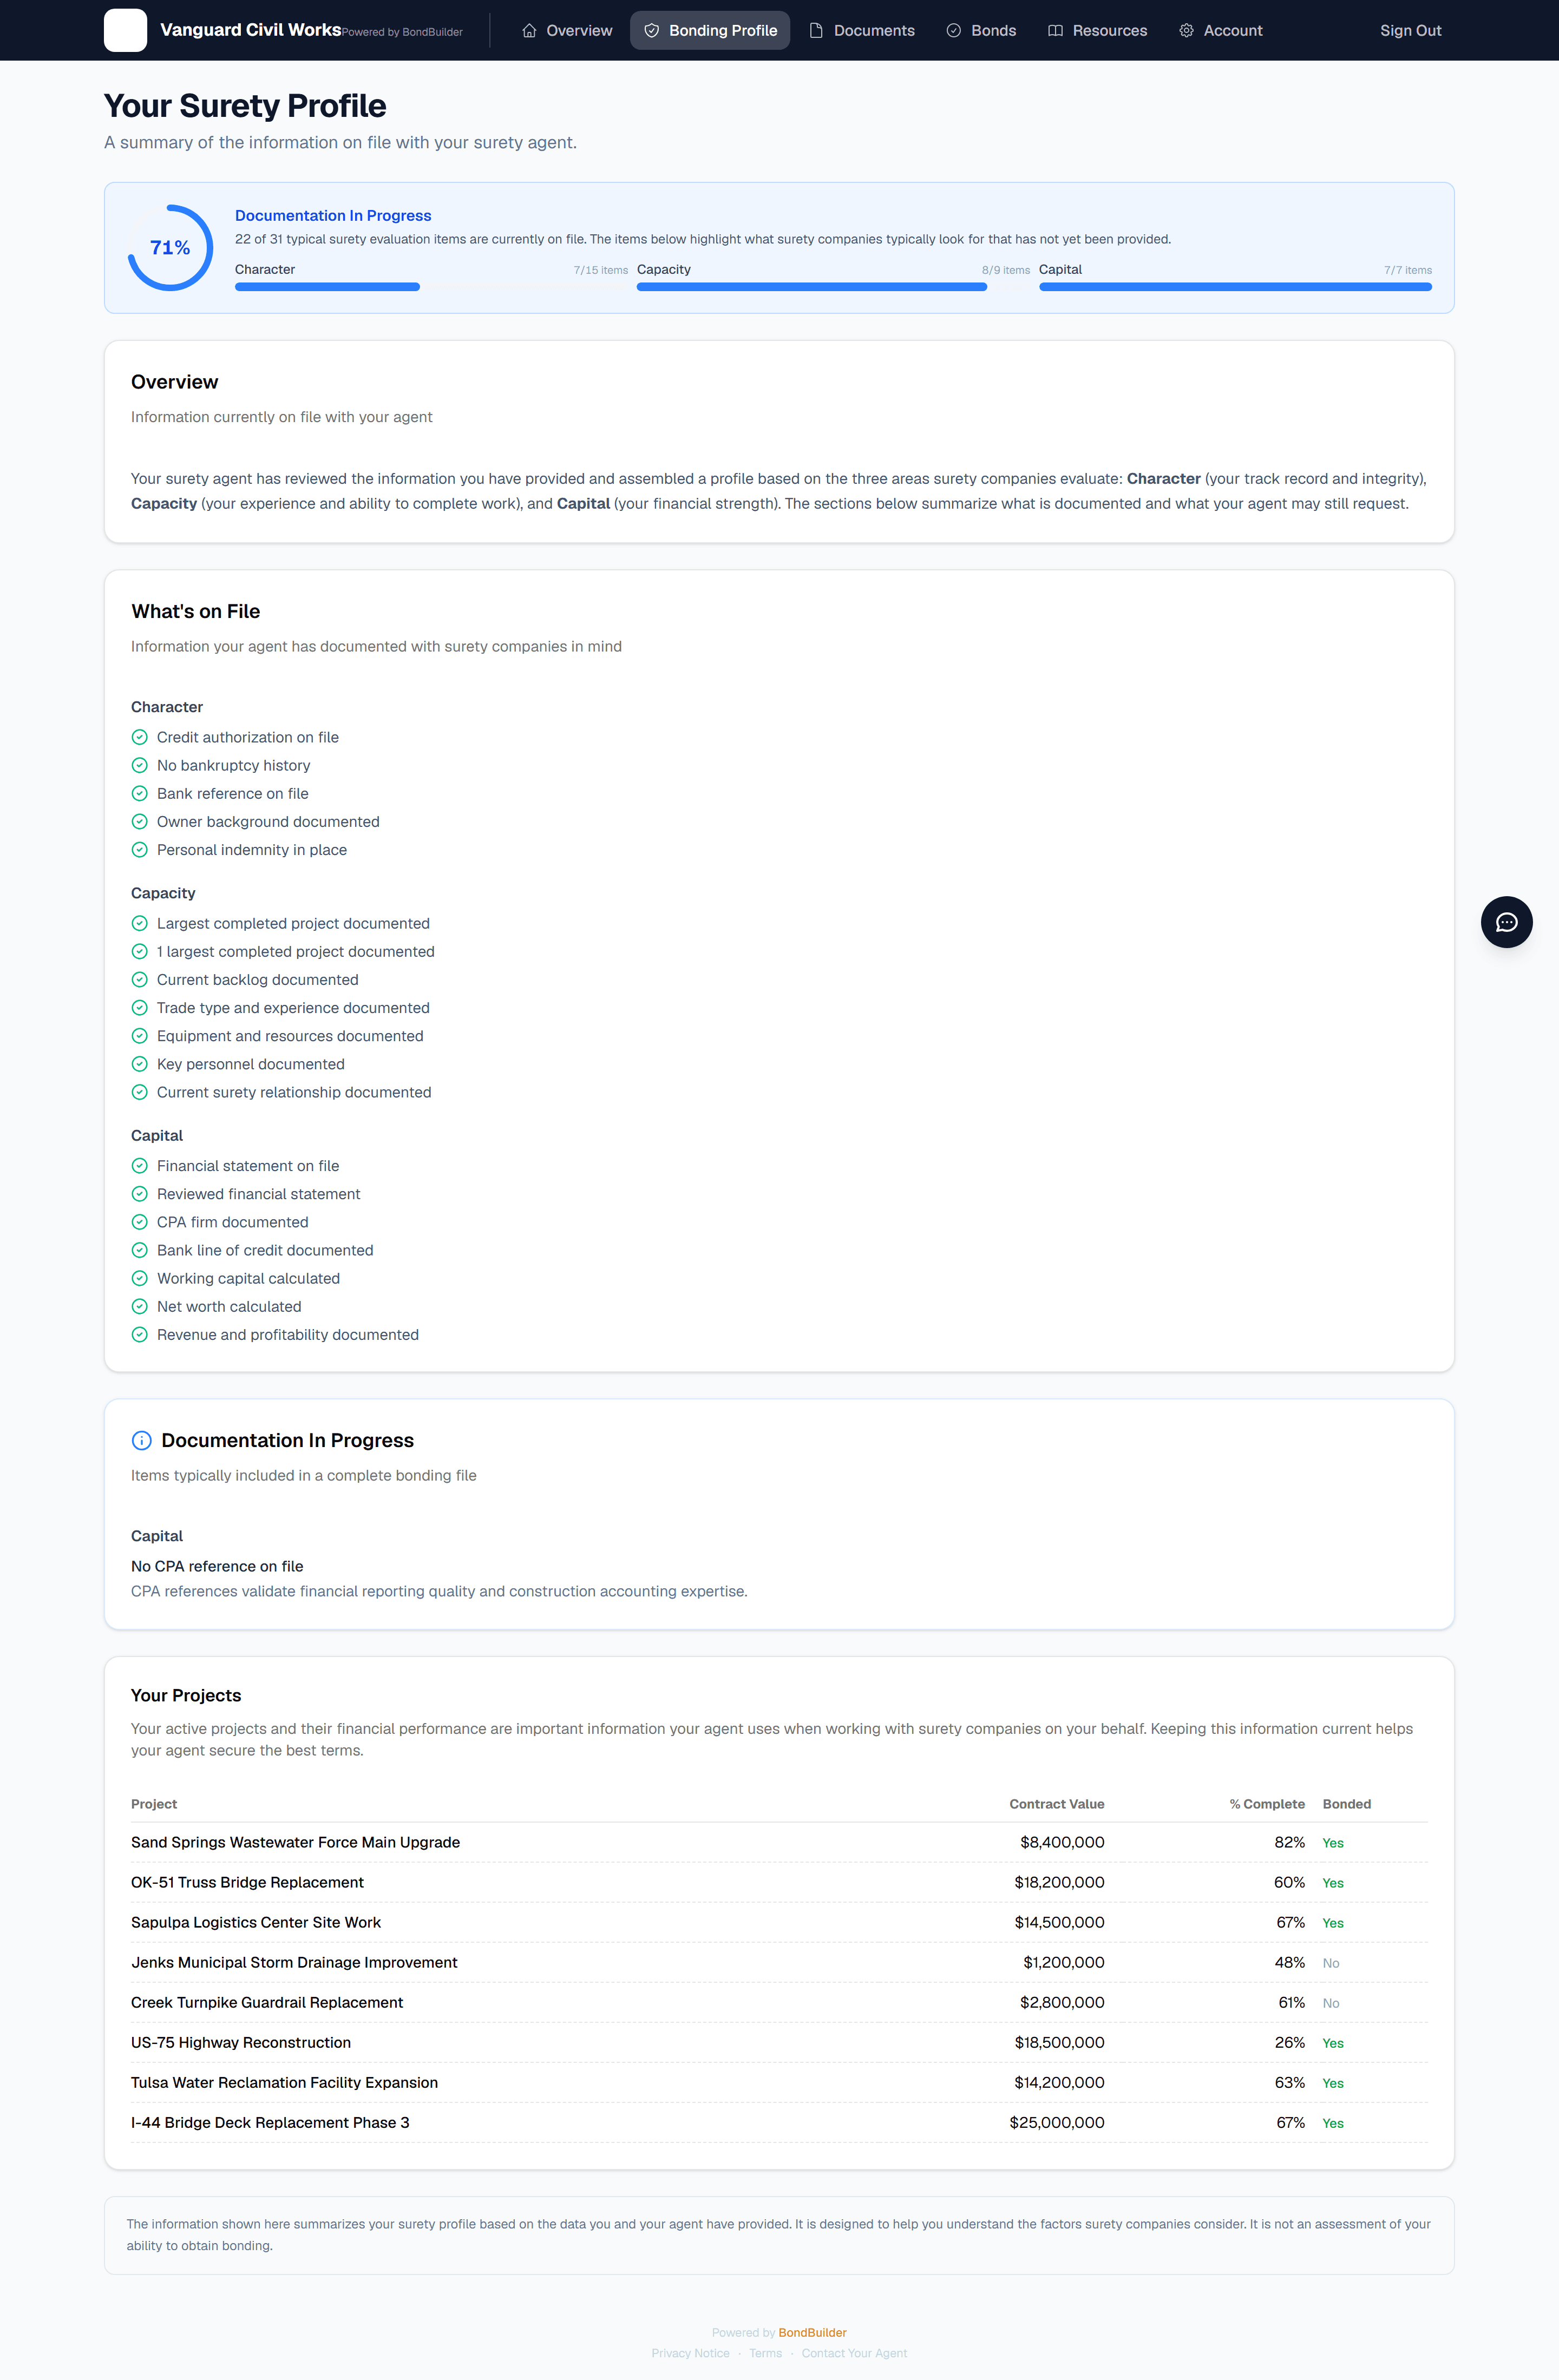Click the home icon beside Overview

coord(529,31)
